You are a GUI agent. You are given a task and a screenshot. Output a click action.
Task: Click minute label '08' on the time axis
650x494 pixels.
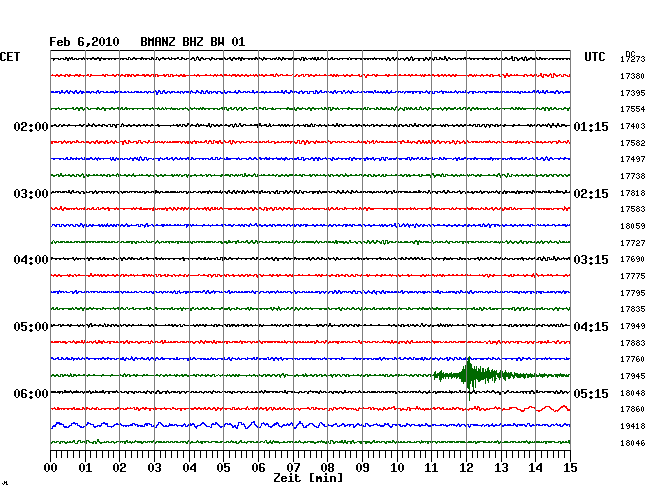[x=327, y=468]
